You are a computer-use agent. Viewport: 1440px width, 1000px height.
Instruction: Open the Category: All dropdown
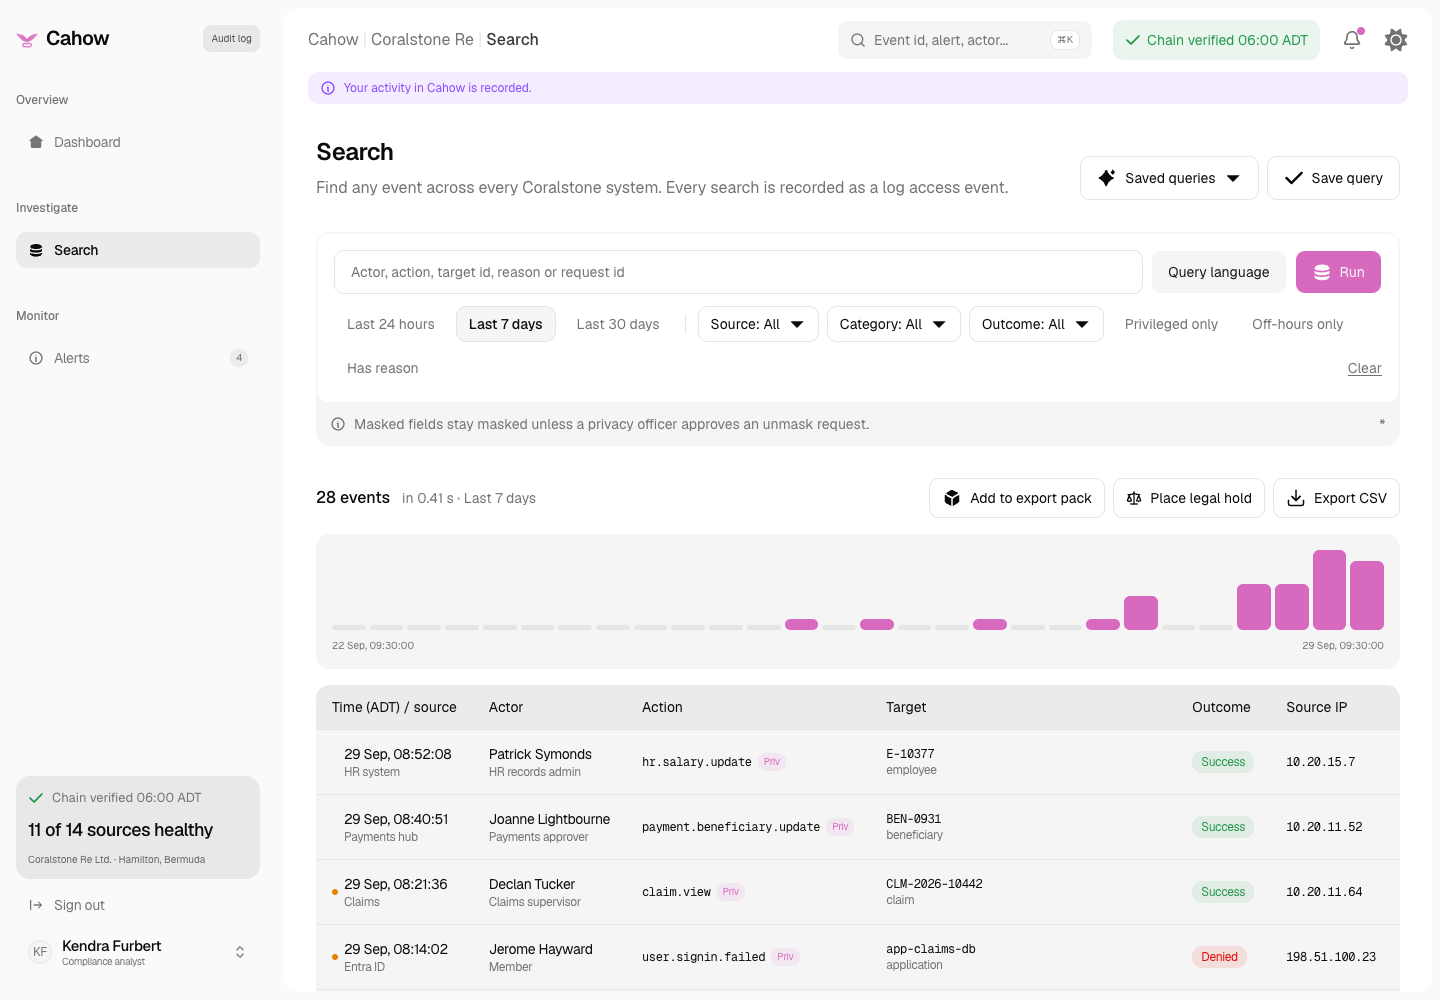tap(894, 324)
